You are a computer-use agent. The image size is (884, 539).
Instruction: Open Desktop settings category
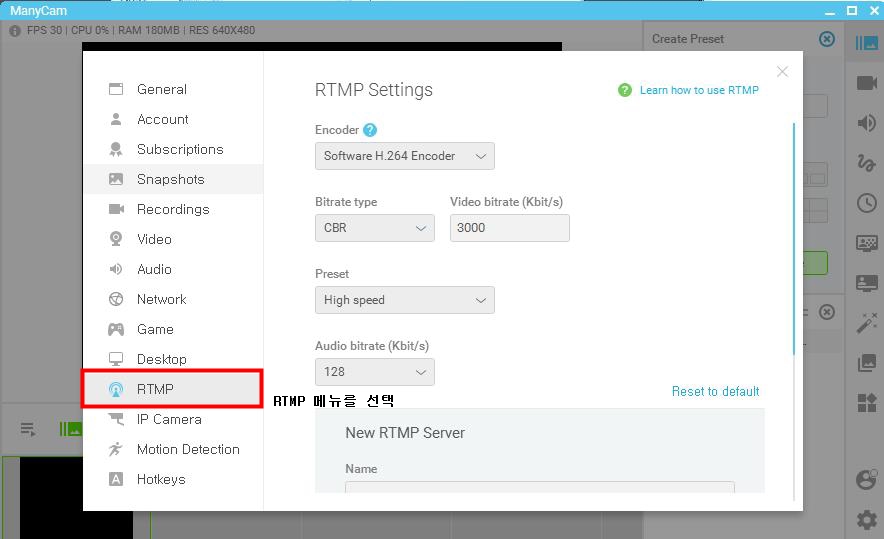pyautogui.click(x=173, y=359)
